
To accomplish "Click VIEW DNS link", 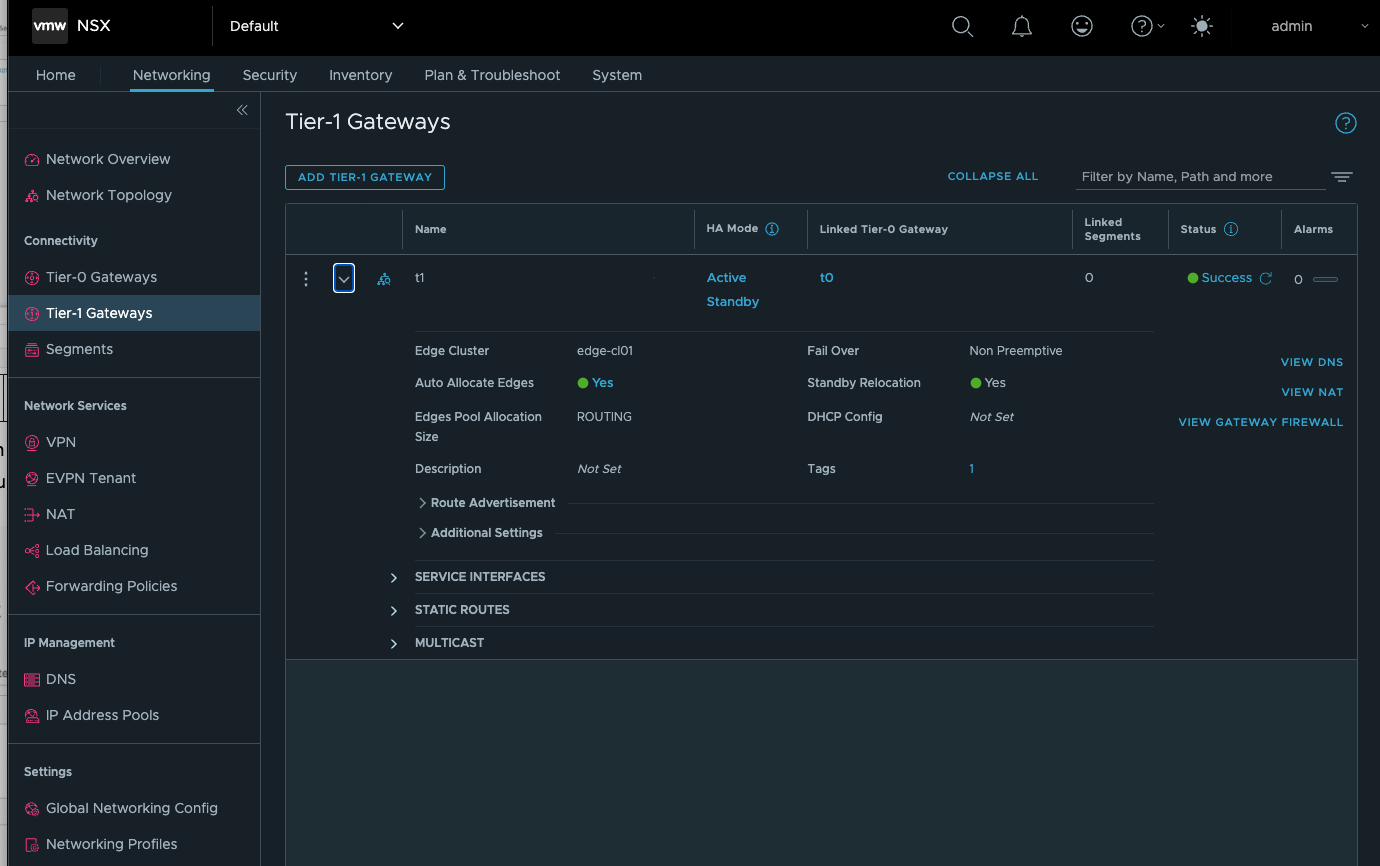I will coord(1312,362).
